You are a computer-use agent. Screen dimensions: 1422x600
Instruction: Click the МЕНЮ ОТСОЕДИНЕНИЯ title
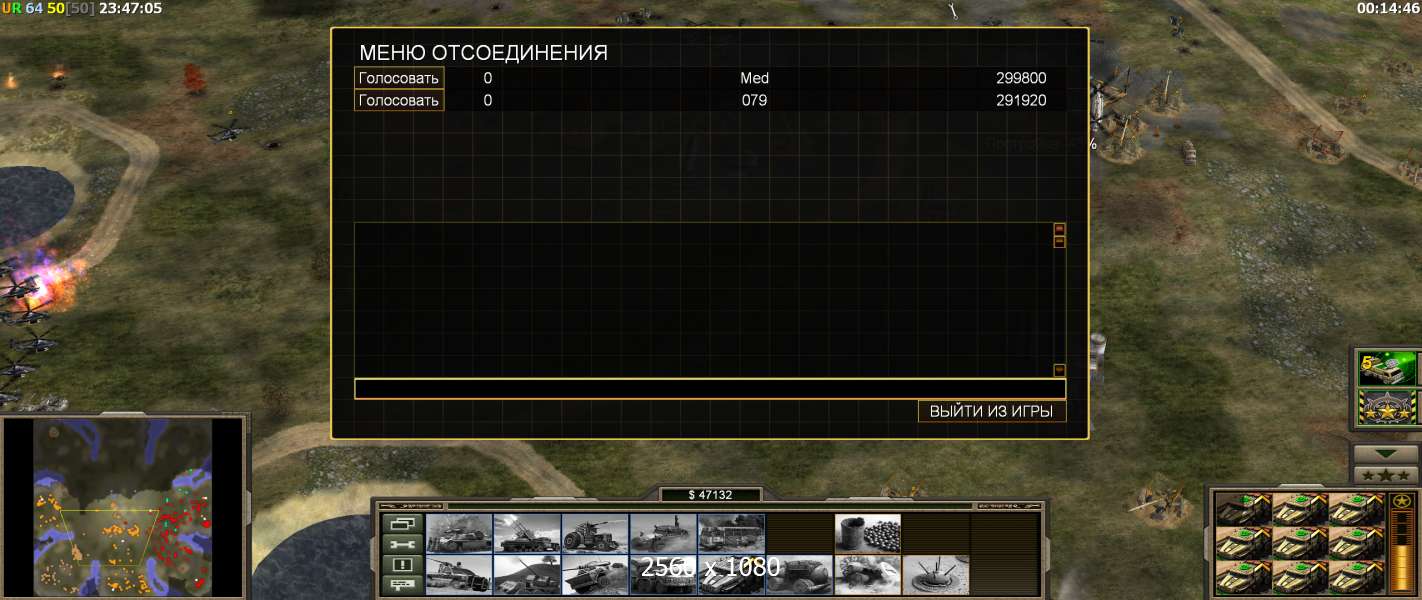coord(483,52)
